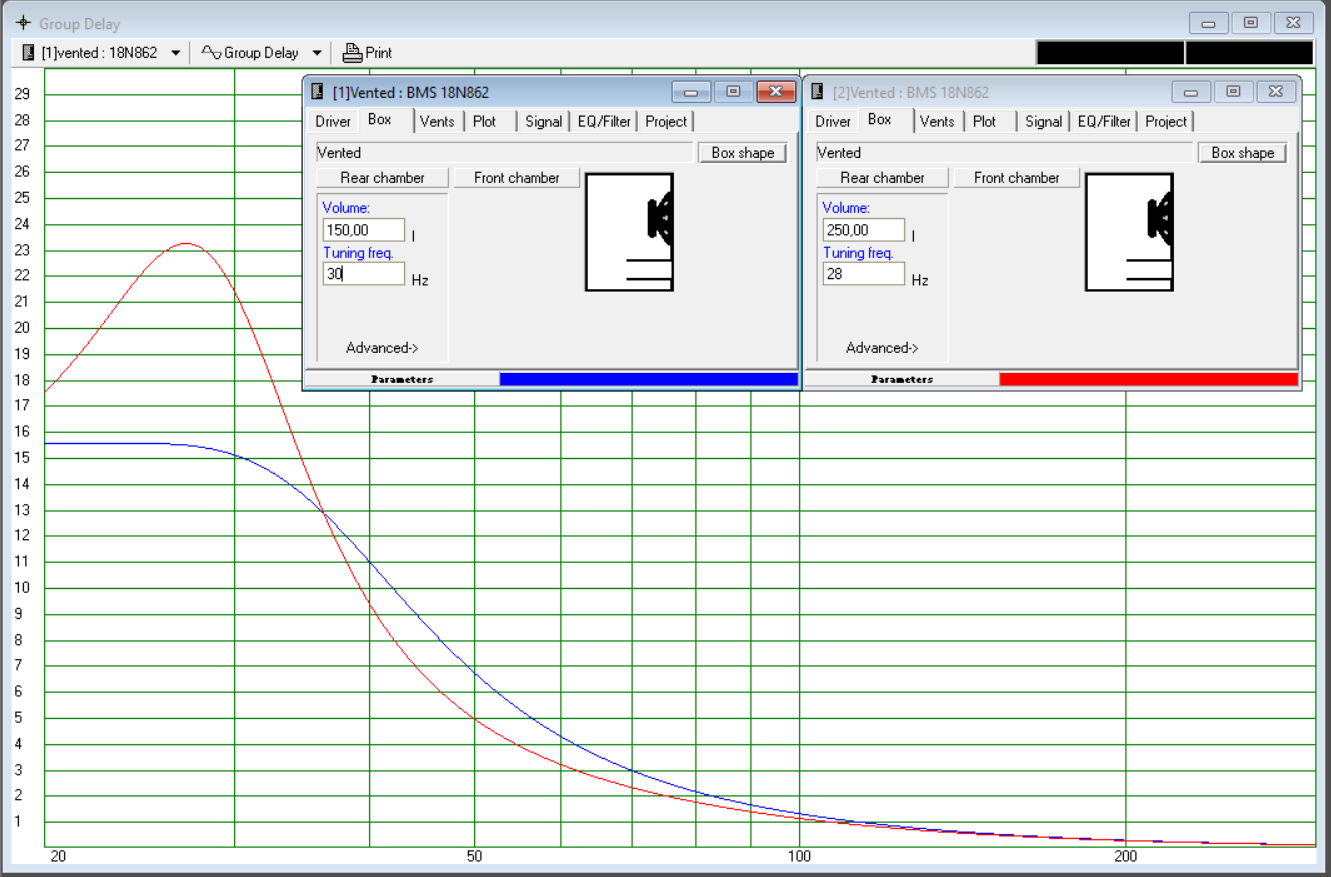The width and height of the screenshot is (1331, 877).
Task: Click the Front chamber button in window 2
Action: tap(1017, 178)
